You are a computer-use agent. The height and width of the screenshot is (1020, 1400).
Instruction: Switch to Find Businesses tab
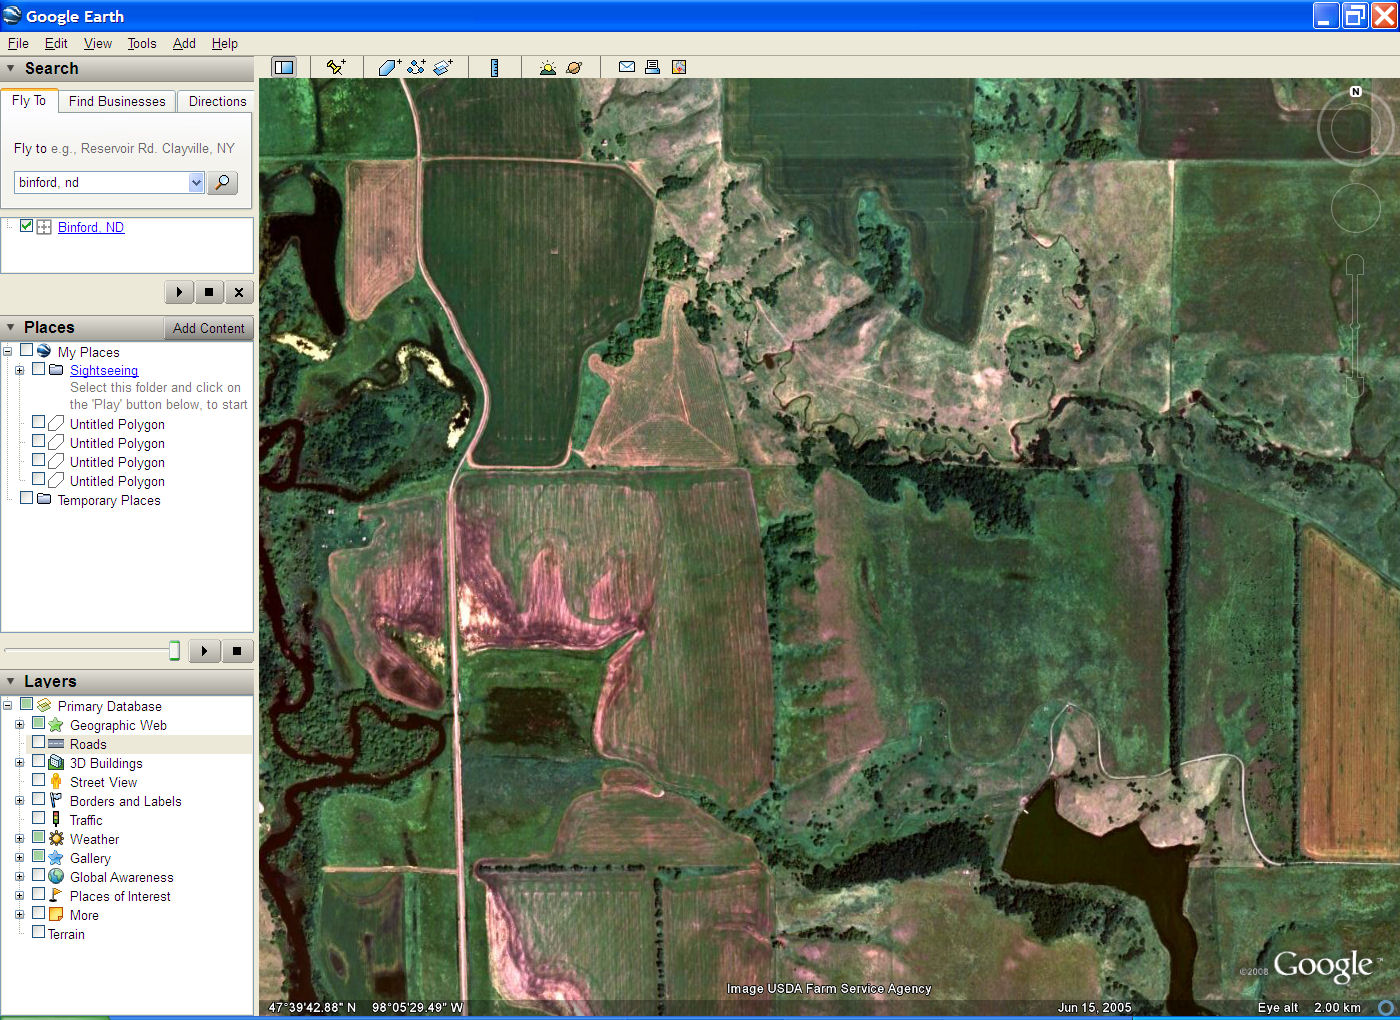[x=117, y=101]
